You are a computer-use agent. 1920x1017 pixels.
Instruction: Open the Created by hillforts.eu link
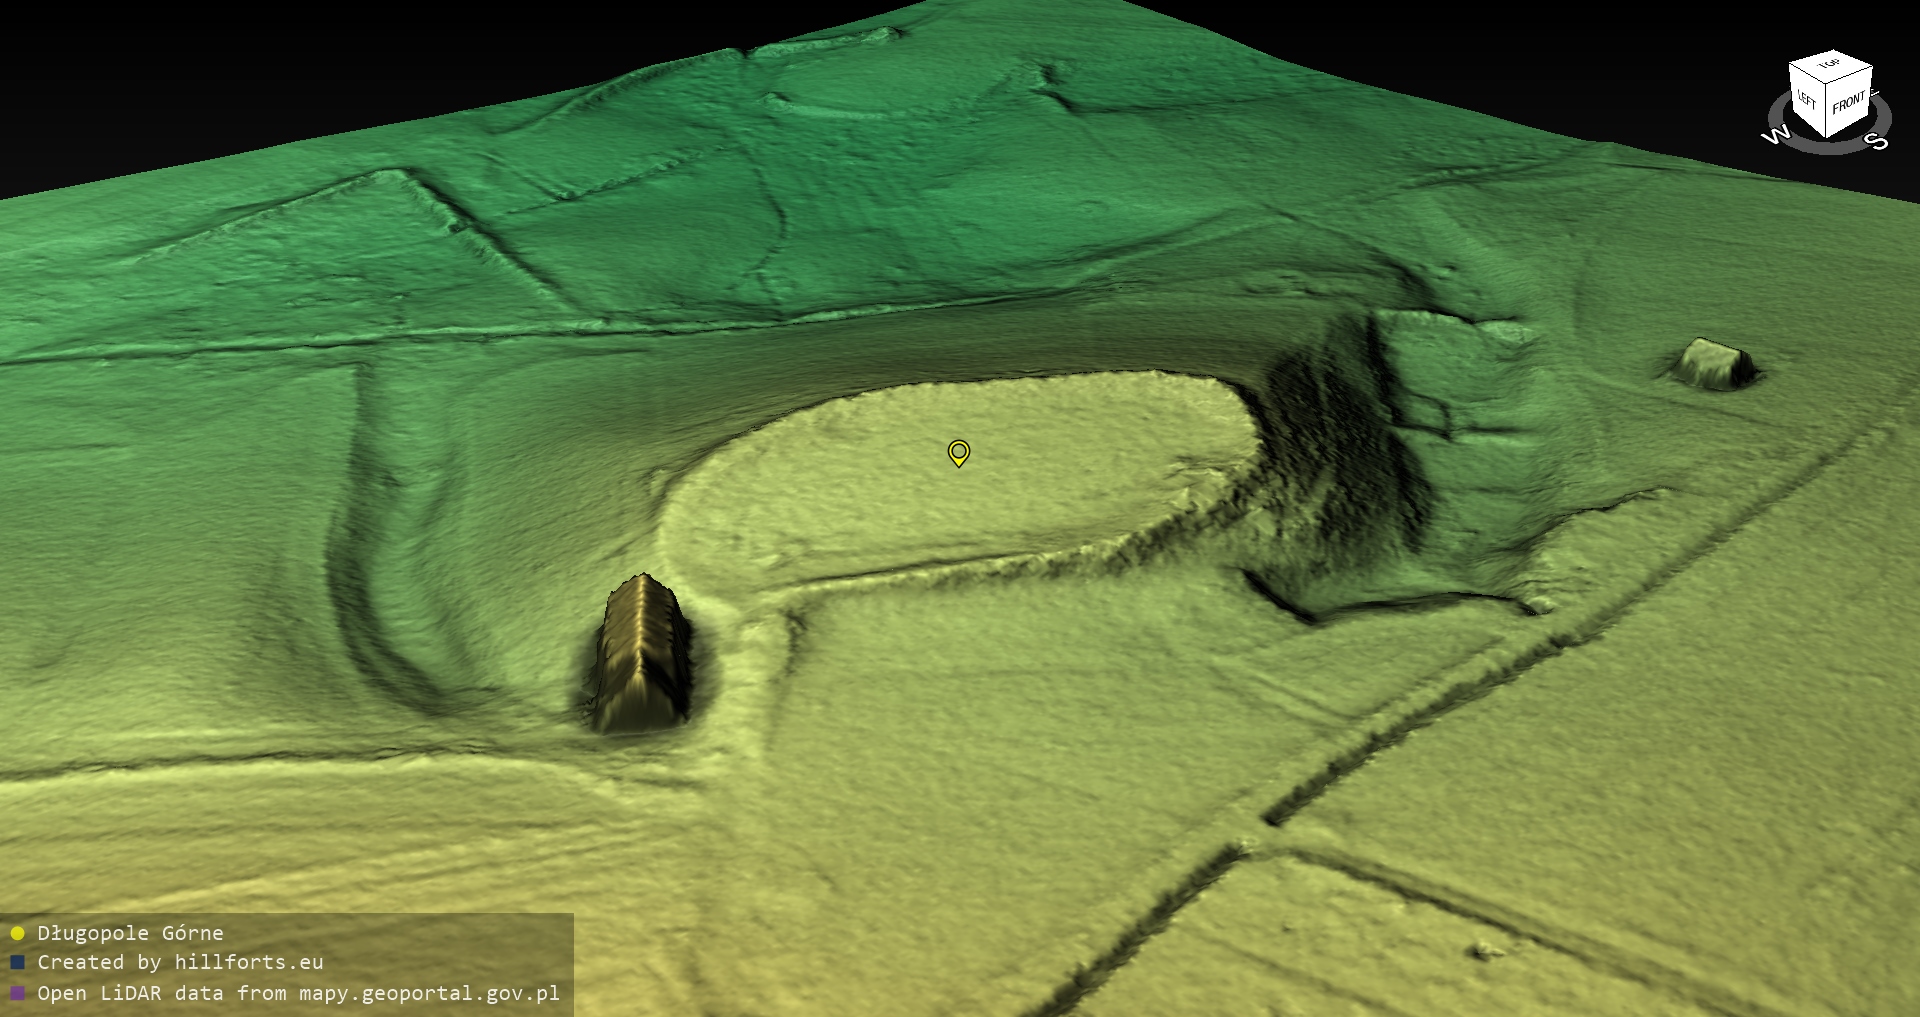tap(180, 963)
